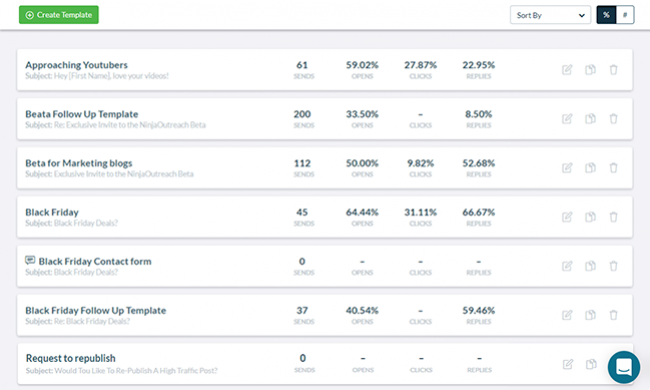
Task: Edit the Black Friday template
Action: [x=567, y=217]
